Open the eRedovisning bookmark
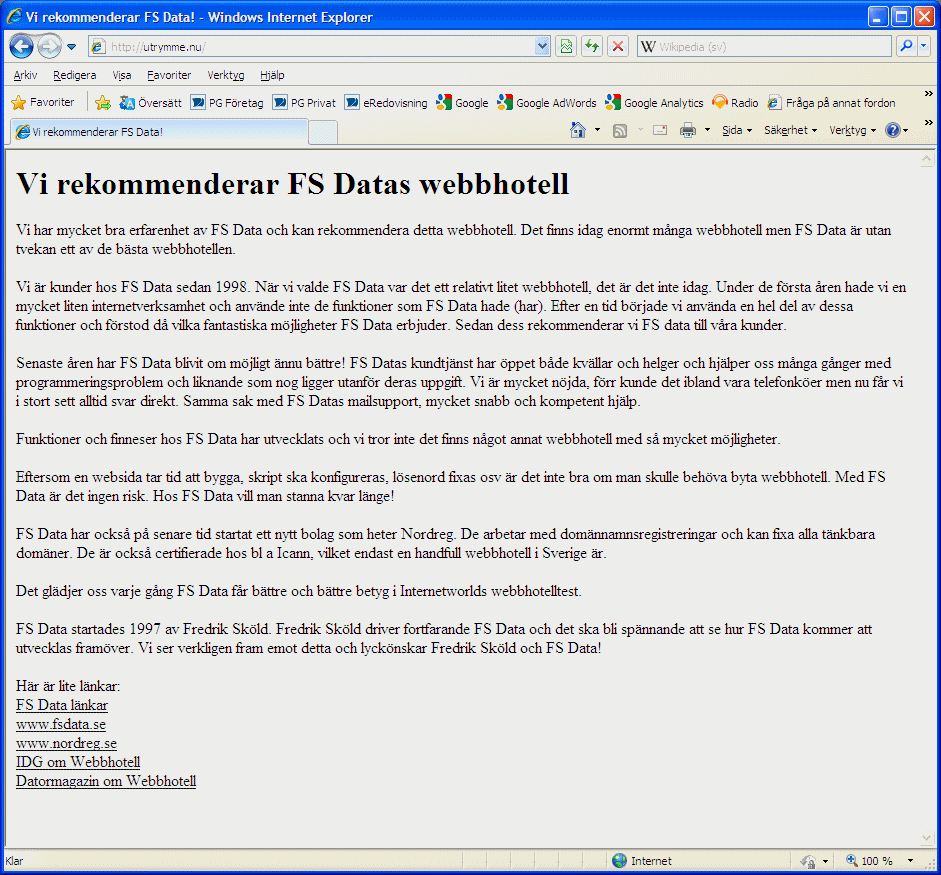941x875 pixels. 386,103
